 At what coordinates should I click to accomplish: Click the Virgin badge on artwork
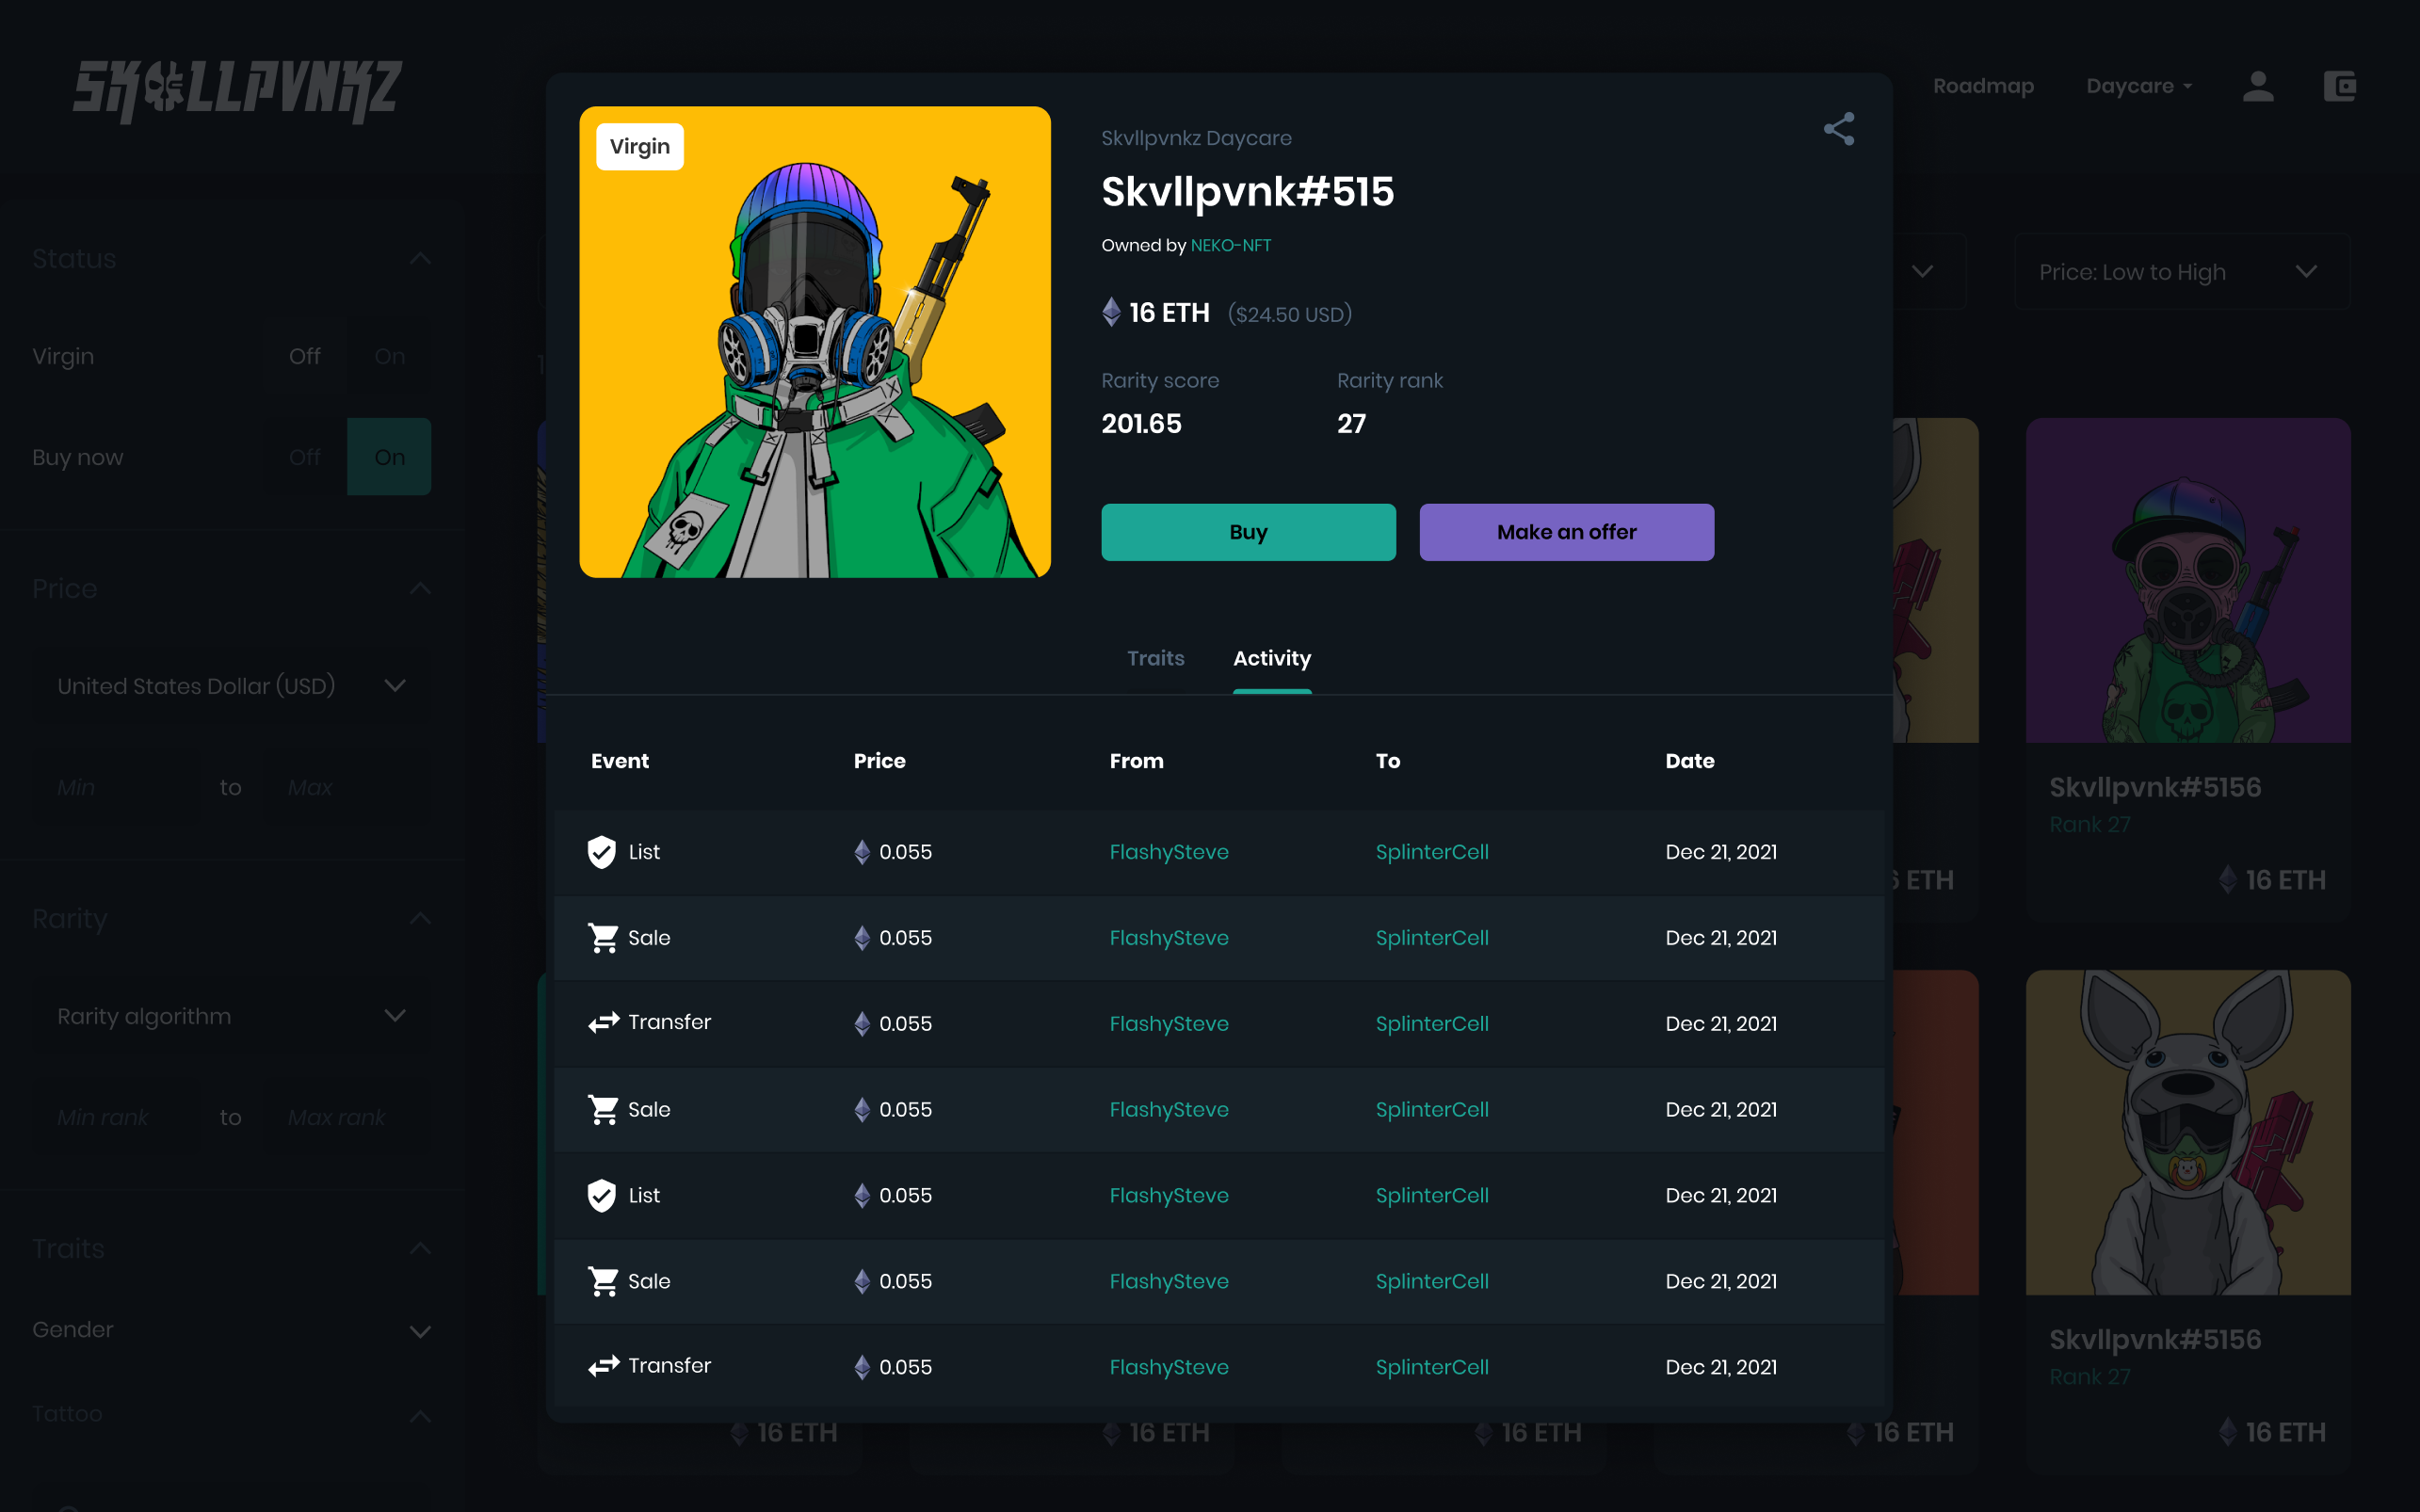coord(640,147)
